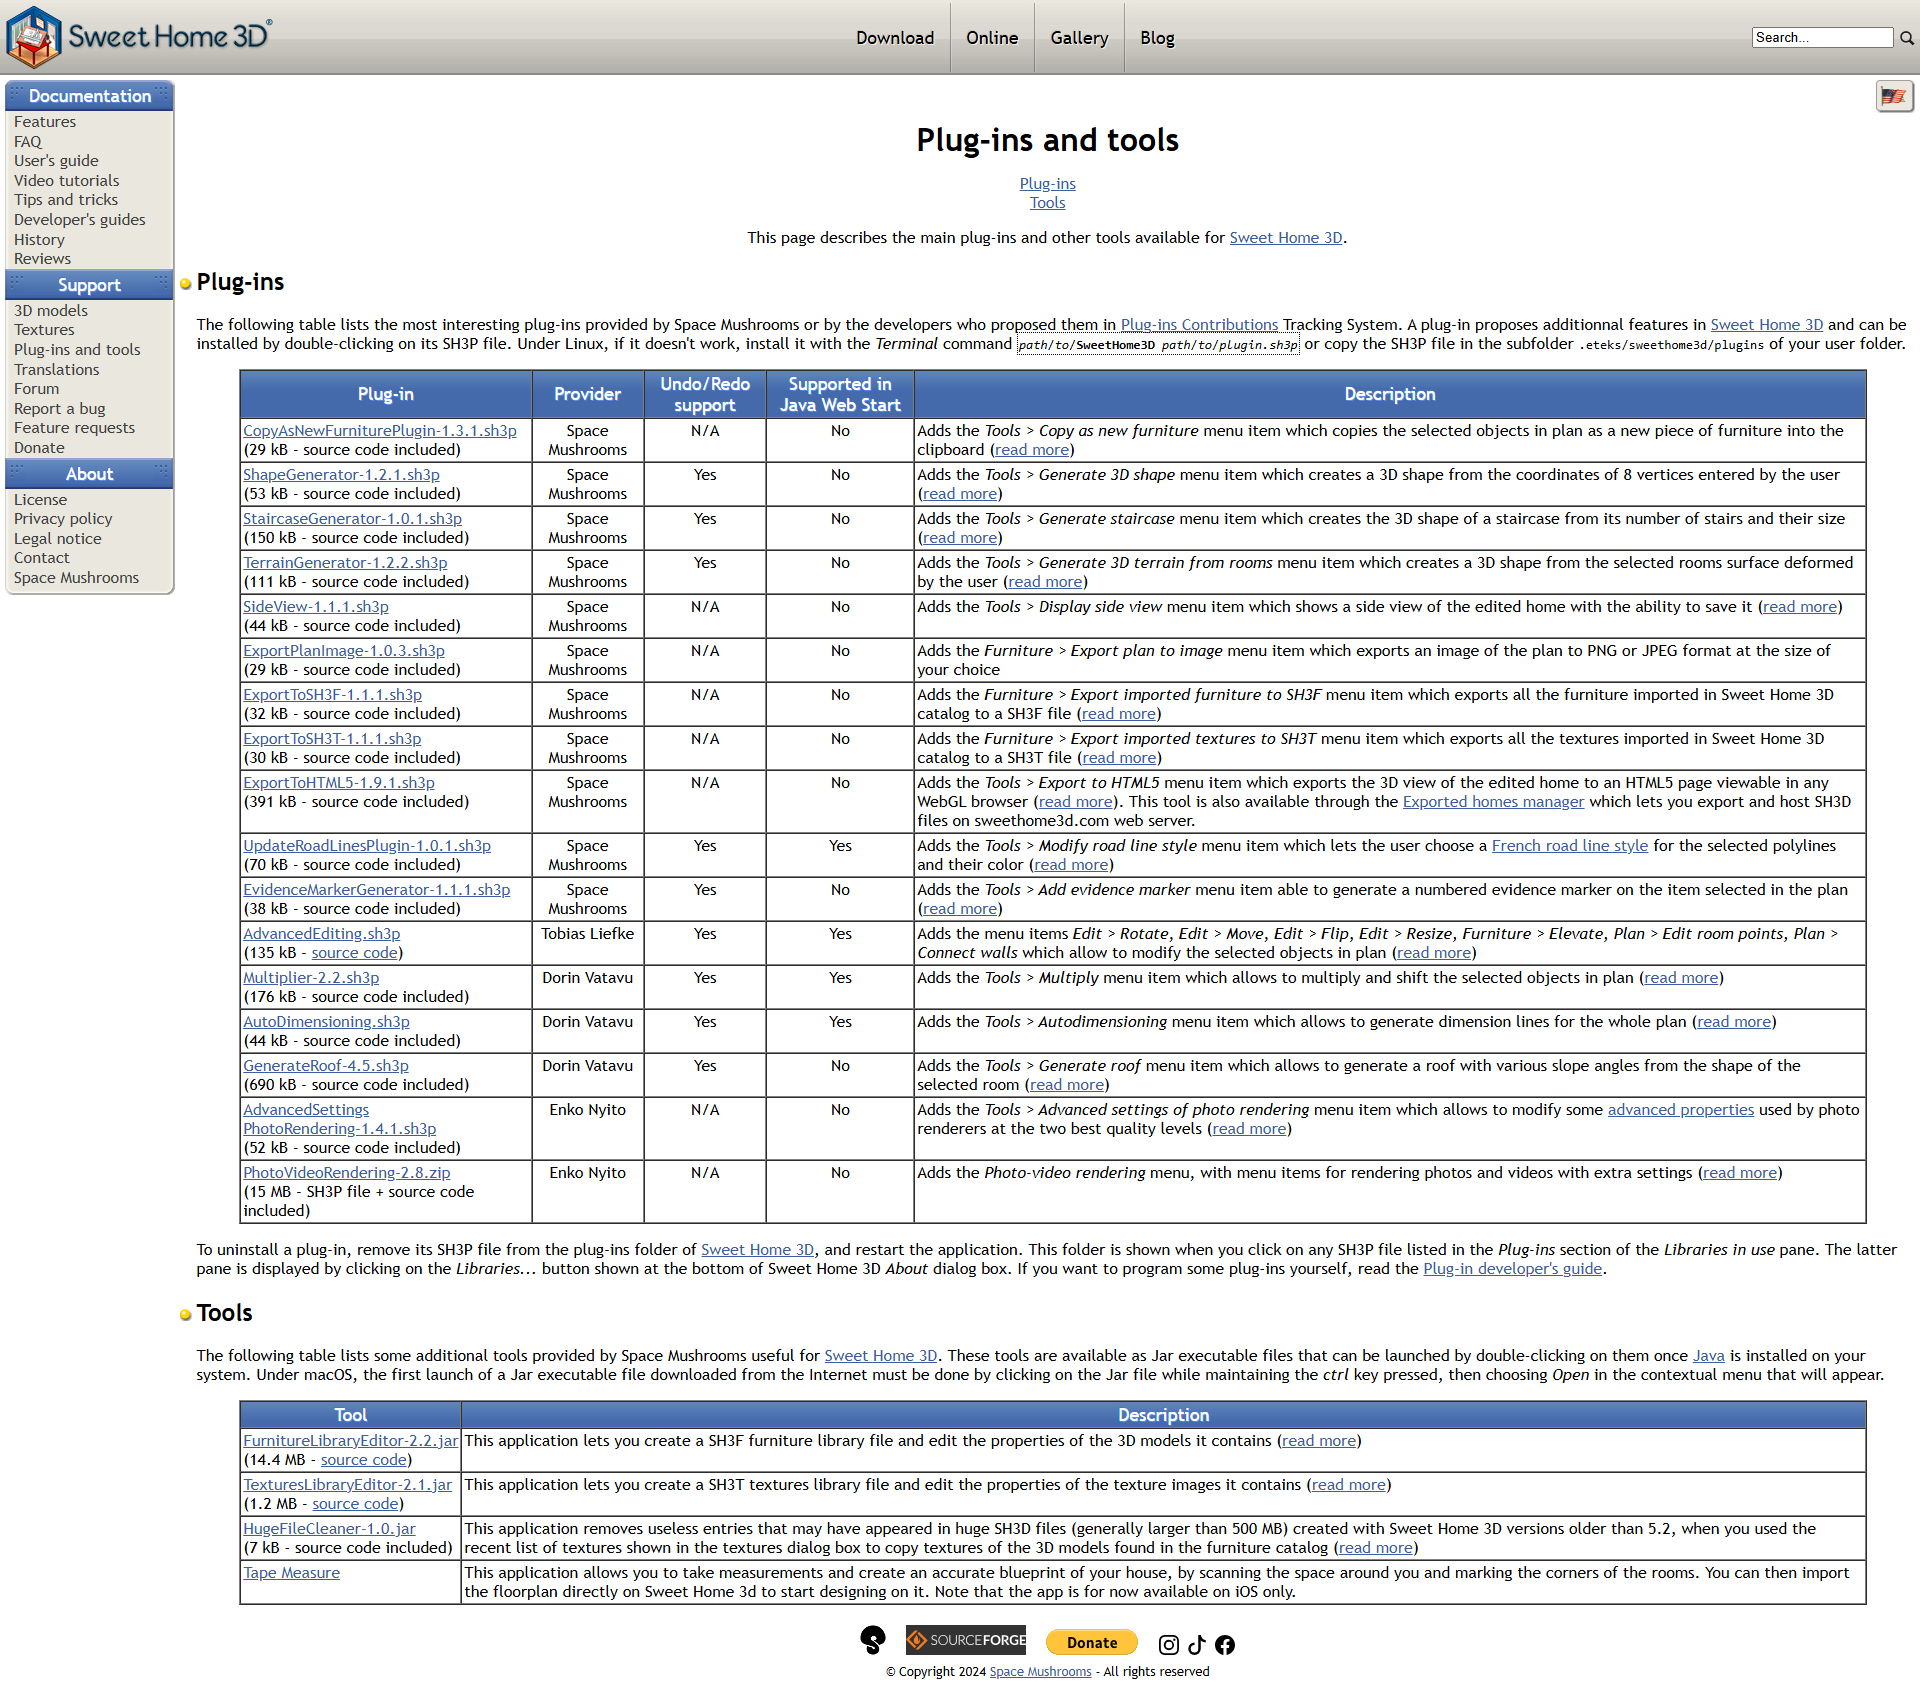Open Feature requests in the sidebar
The image size is (1920, 1688).
point(74,427)
